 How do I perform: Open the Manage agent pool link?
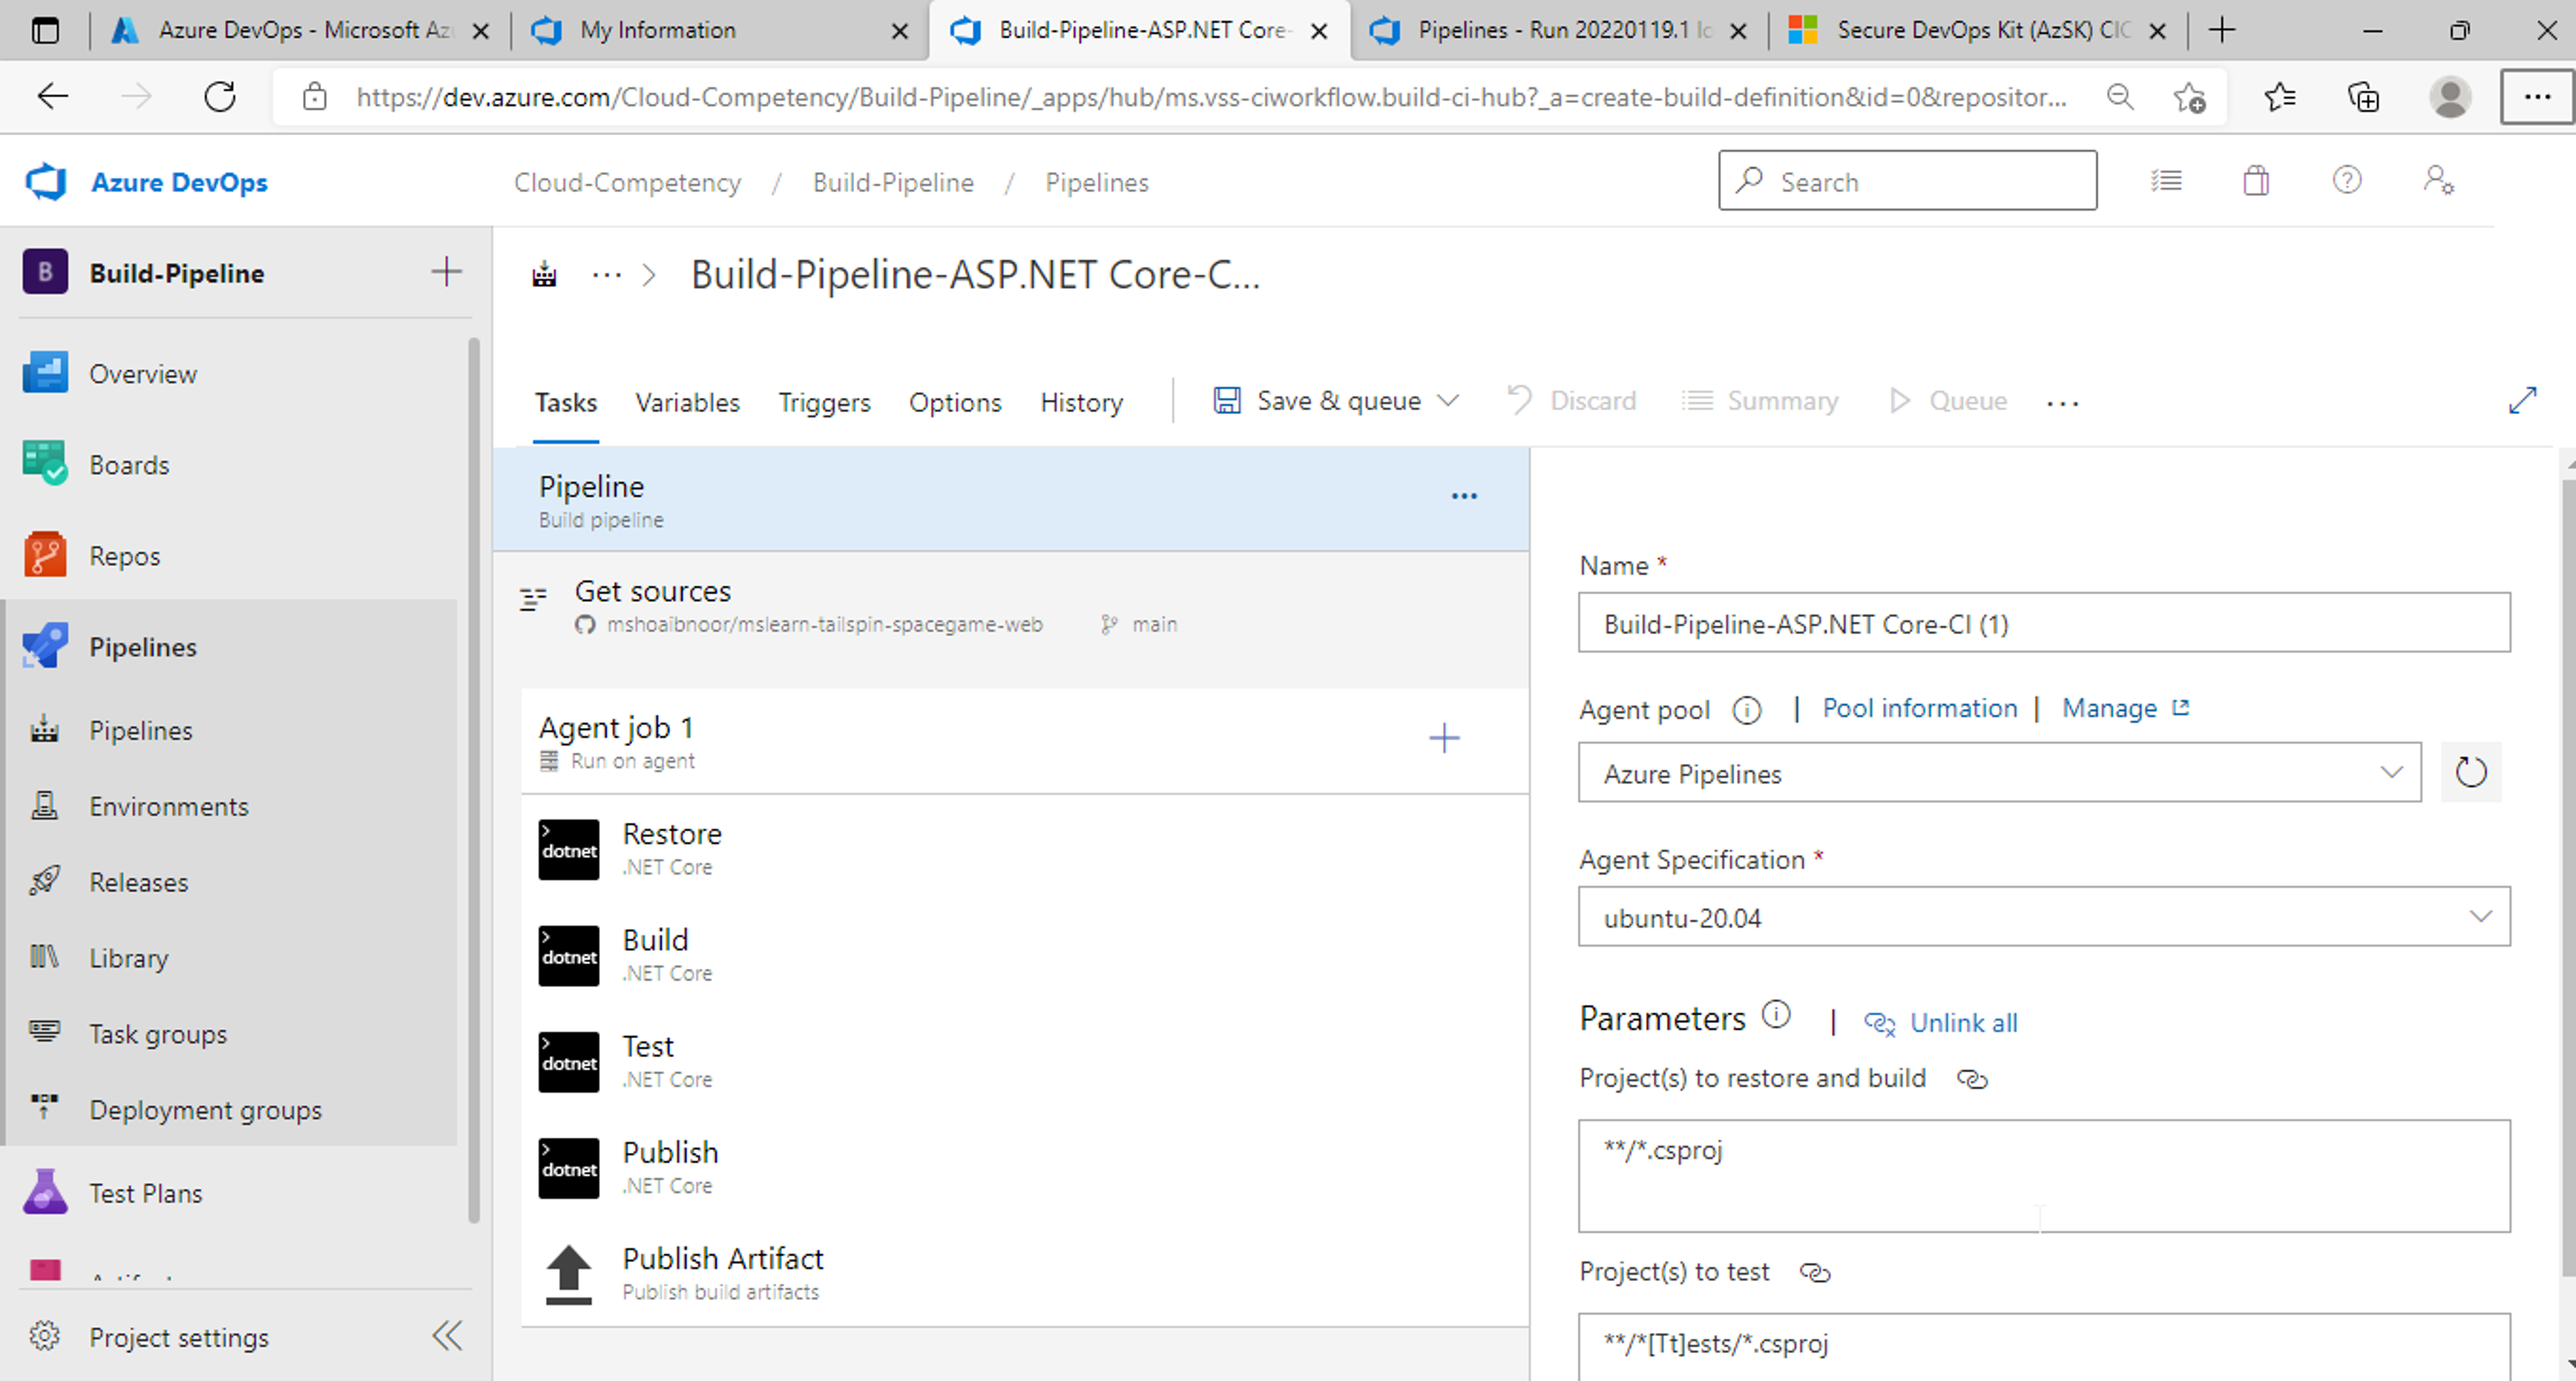(x=2125, y=708)
